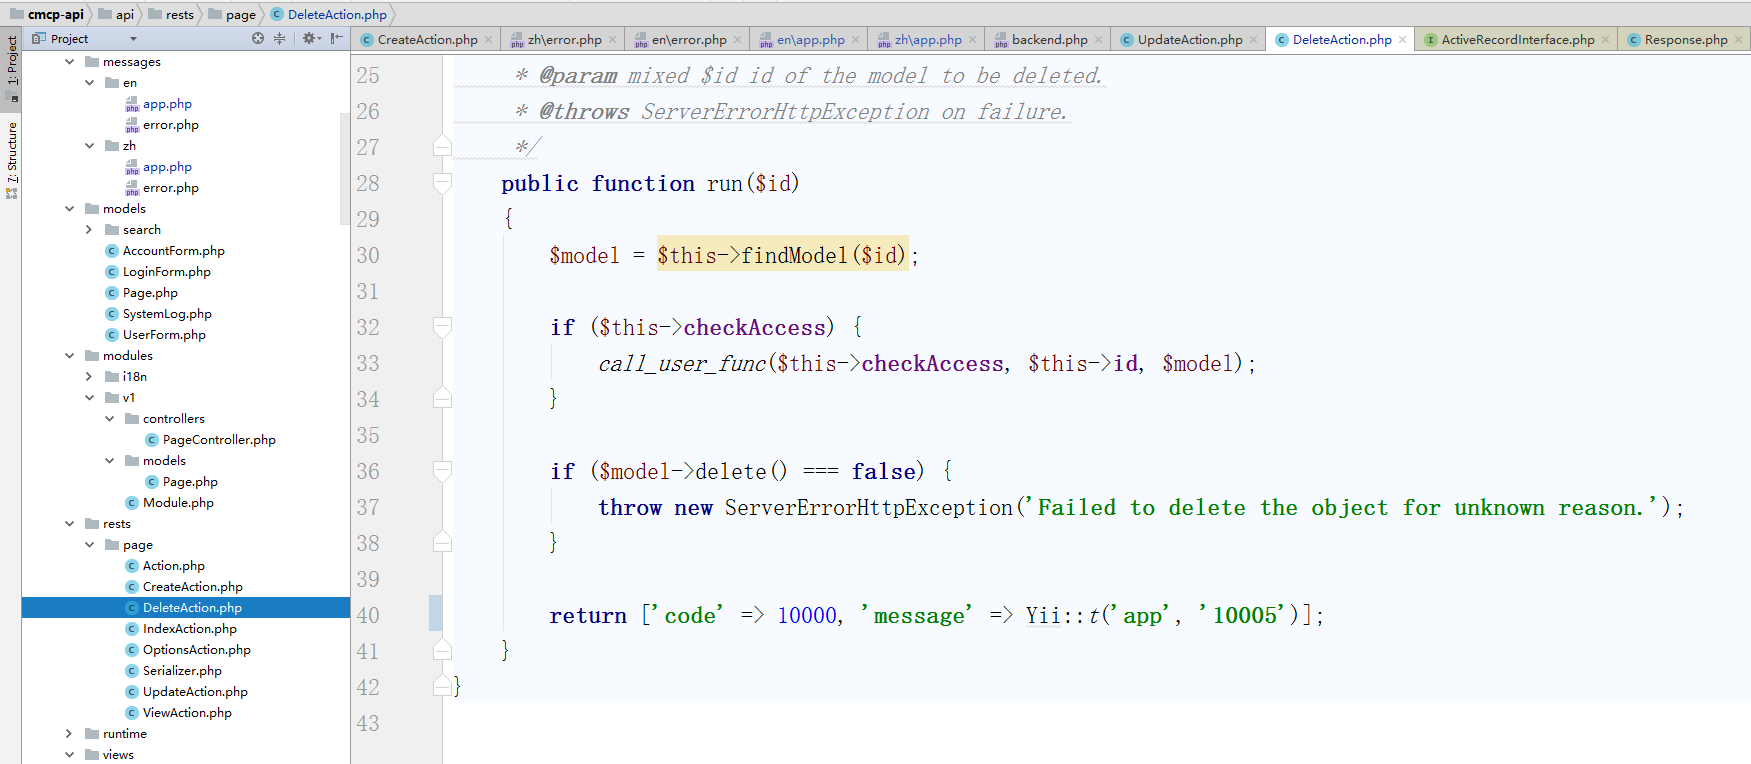The image size is (1751, 764).
Task: Expand the search folder under models
Action: (89, 230)
